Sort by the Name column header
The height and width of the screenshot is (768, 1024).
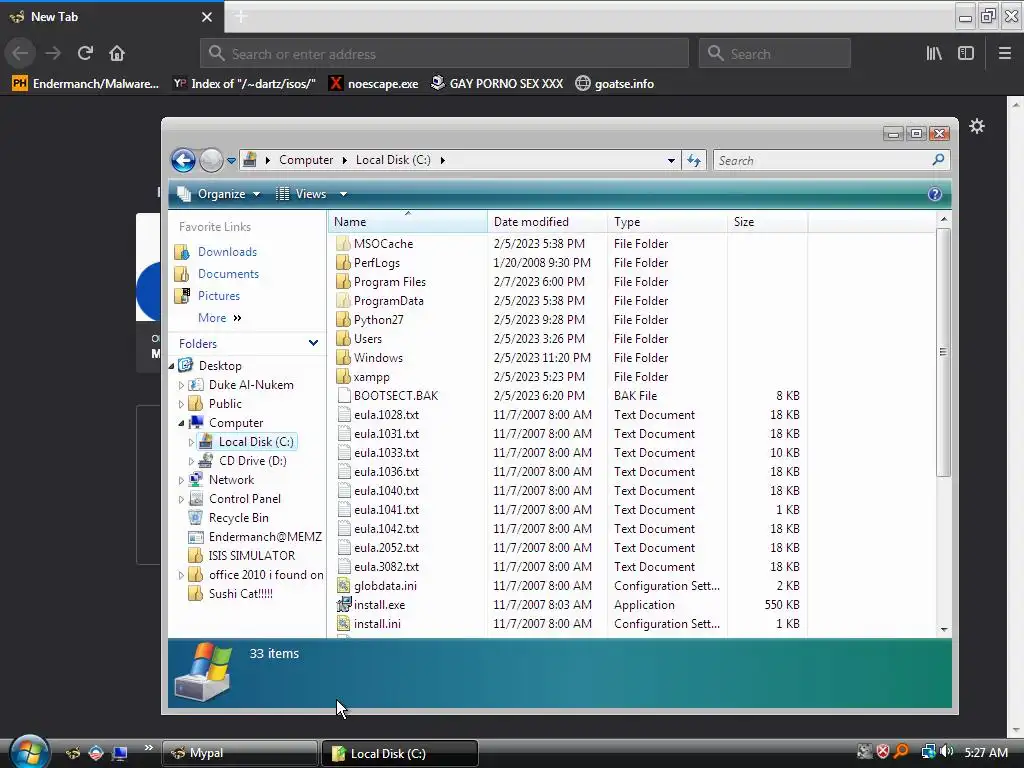tap(408, 222)
